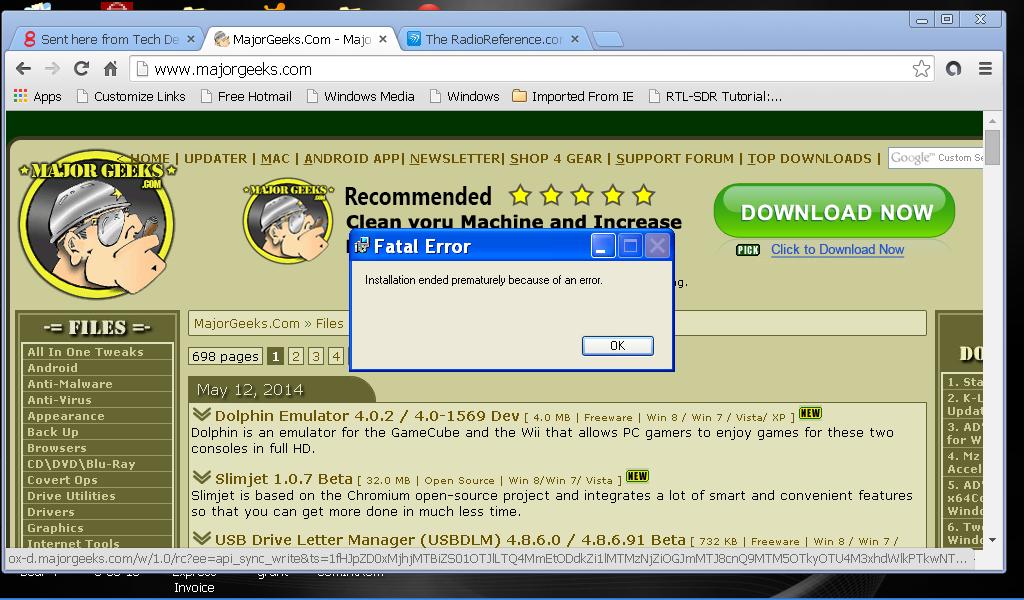The width and height of the screenshot is (1024, 600).
Task: Open the NEWSLETTER menu link
Action: tap(455, 159)
